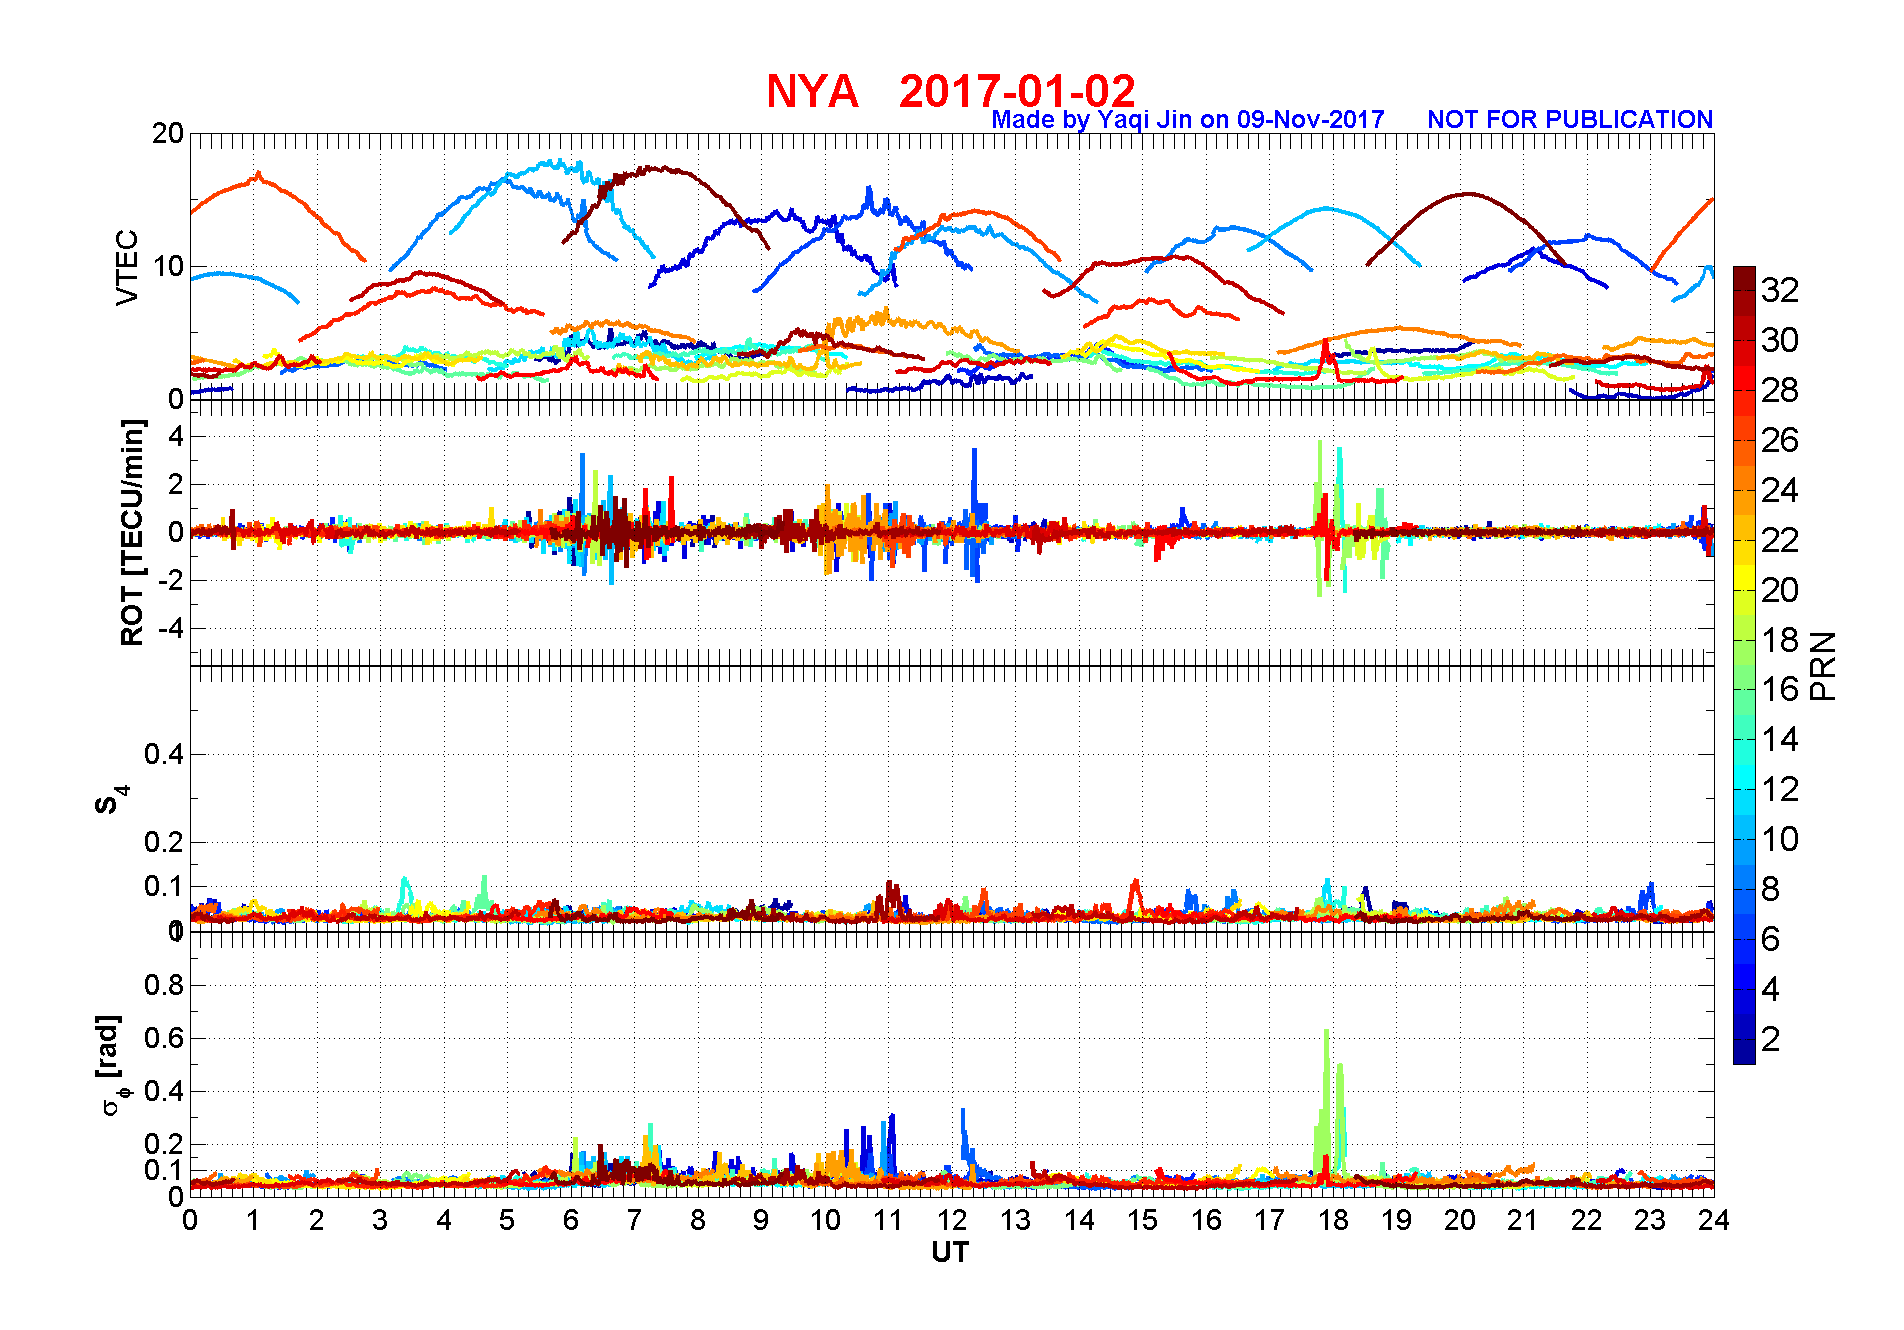Click the VTEC axis tick value 10
The height and width of the screenshot is (1330, 1904).
(168, 266)
